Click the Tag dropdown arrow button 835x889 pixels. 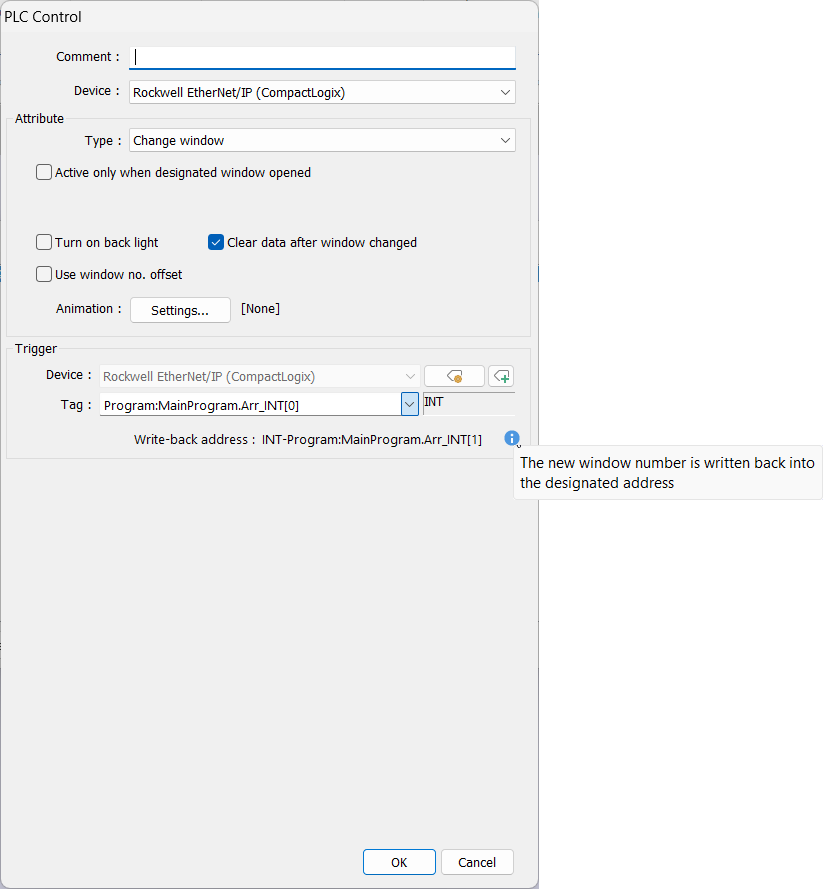[409, 405]
